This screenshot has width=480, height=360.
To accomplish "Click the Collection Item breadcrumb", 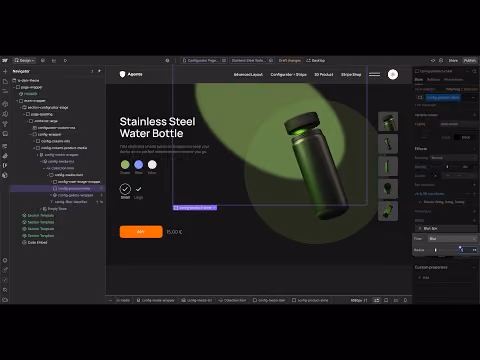I will [x=232, y=300].
